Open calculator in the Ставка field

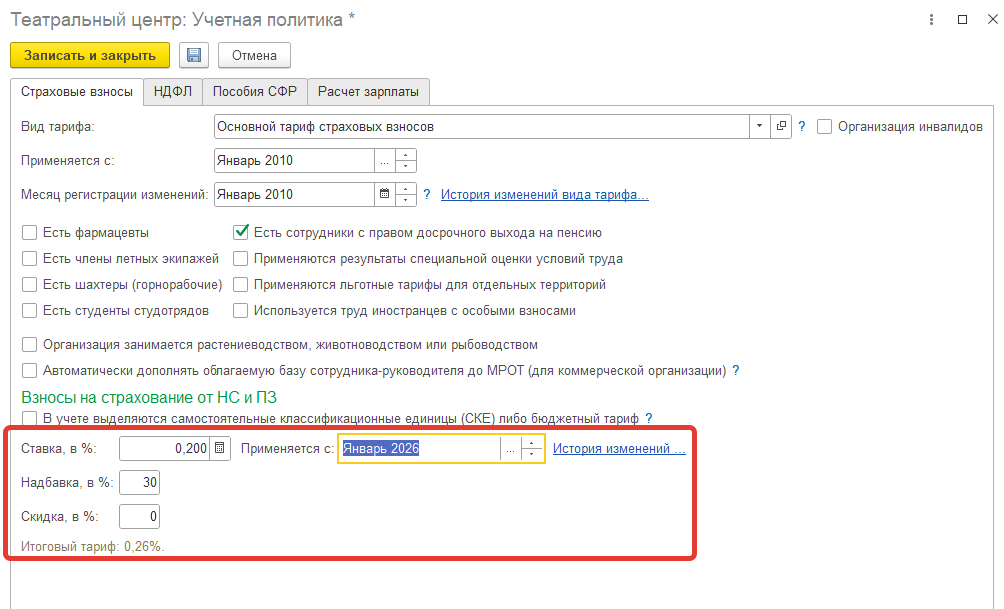coord(220,448)
